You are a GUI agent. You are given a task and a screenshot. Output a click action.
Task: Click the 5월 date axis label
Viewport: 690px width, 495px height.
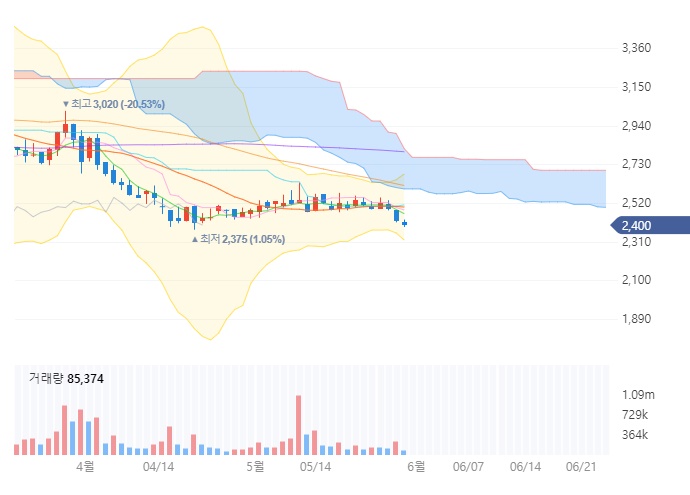tap(256, 466)
